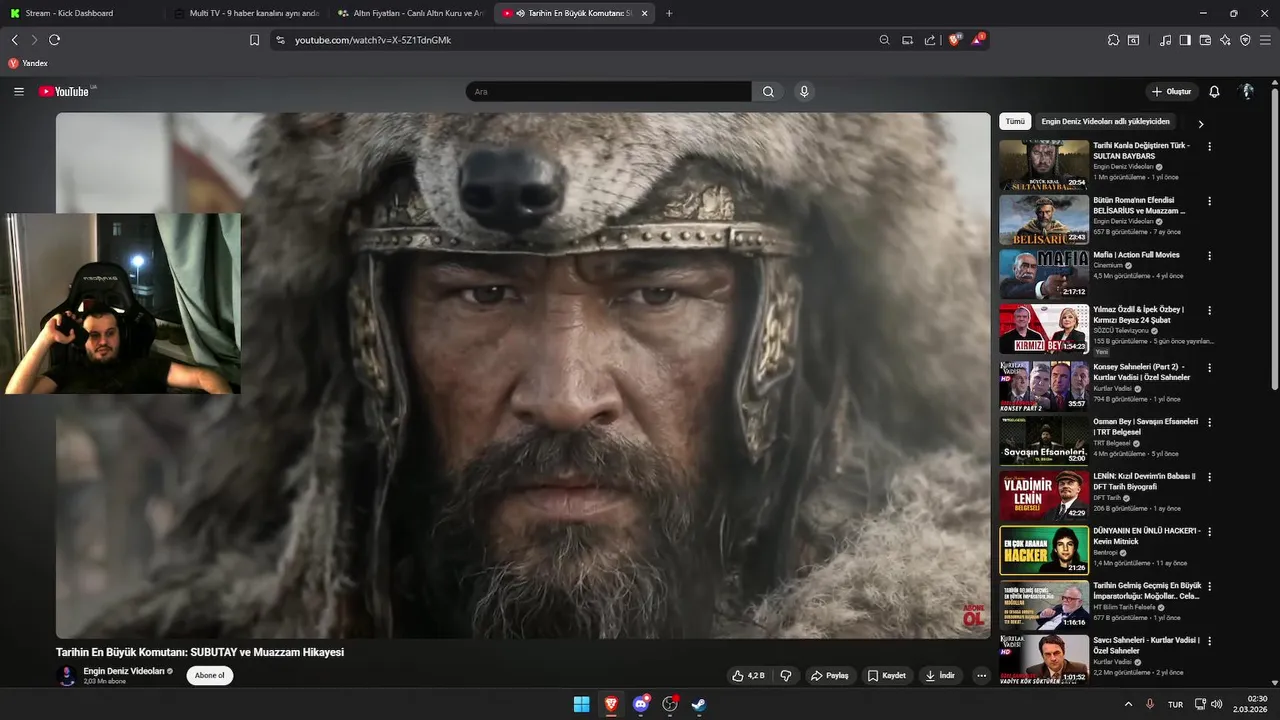Viewport: 1280px width, 720px height.
Task: Go to the YouTube home logo
Action: tap(66, 91)
